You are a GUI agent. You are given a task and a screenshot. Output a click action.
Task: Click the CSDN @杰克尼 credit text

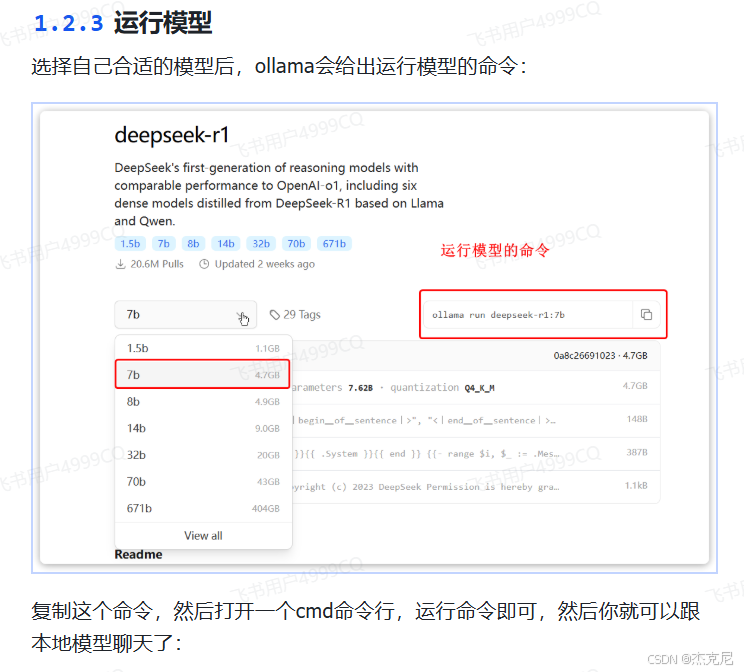[690, 659]
